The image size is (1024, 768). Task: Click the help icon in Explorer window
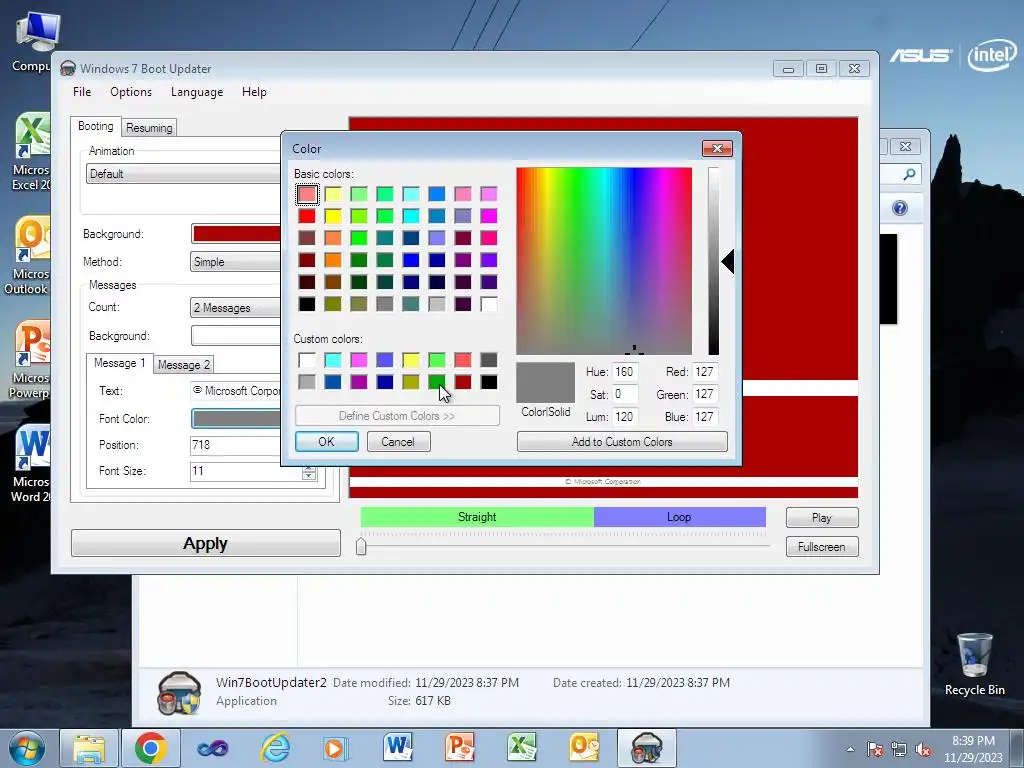(x=900, y=208)
